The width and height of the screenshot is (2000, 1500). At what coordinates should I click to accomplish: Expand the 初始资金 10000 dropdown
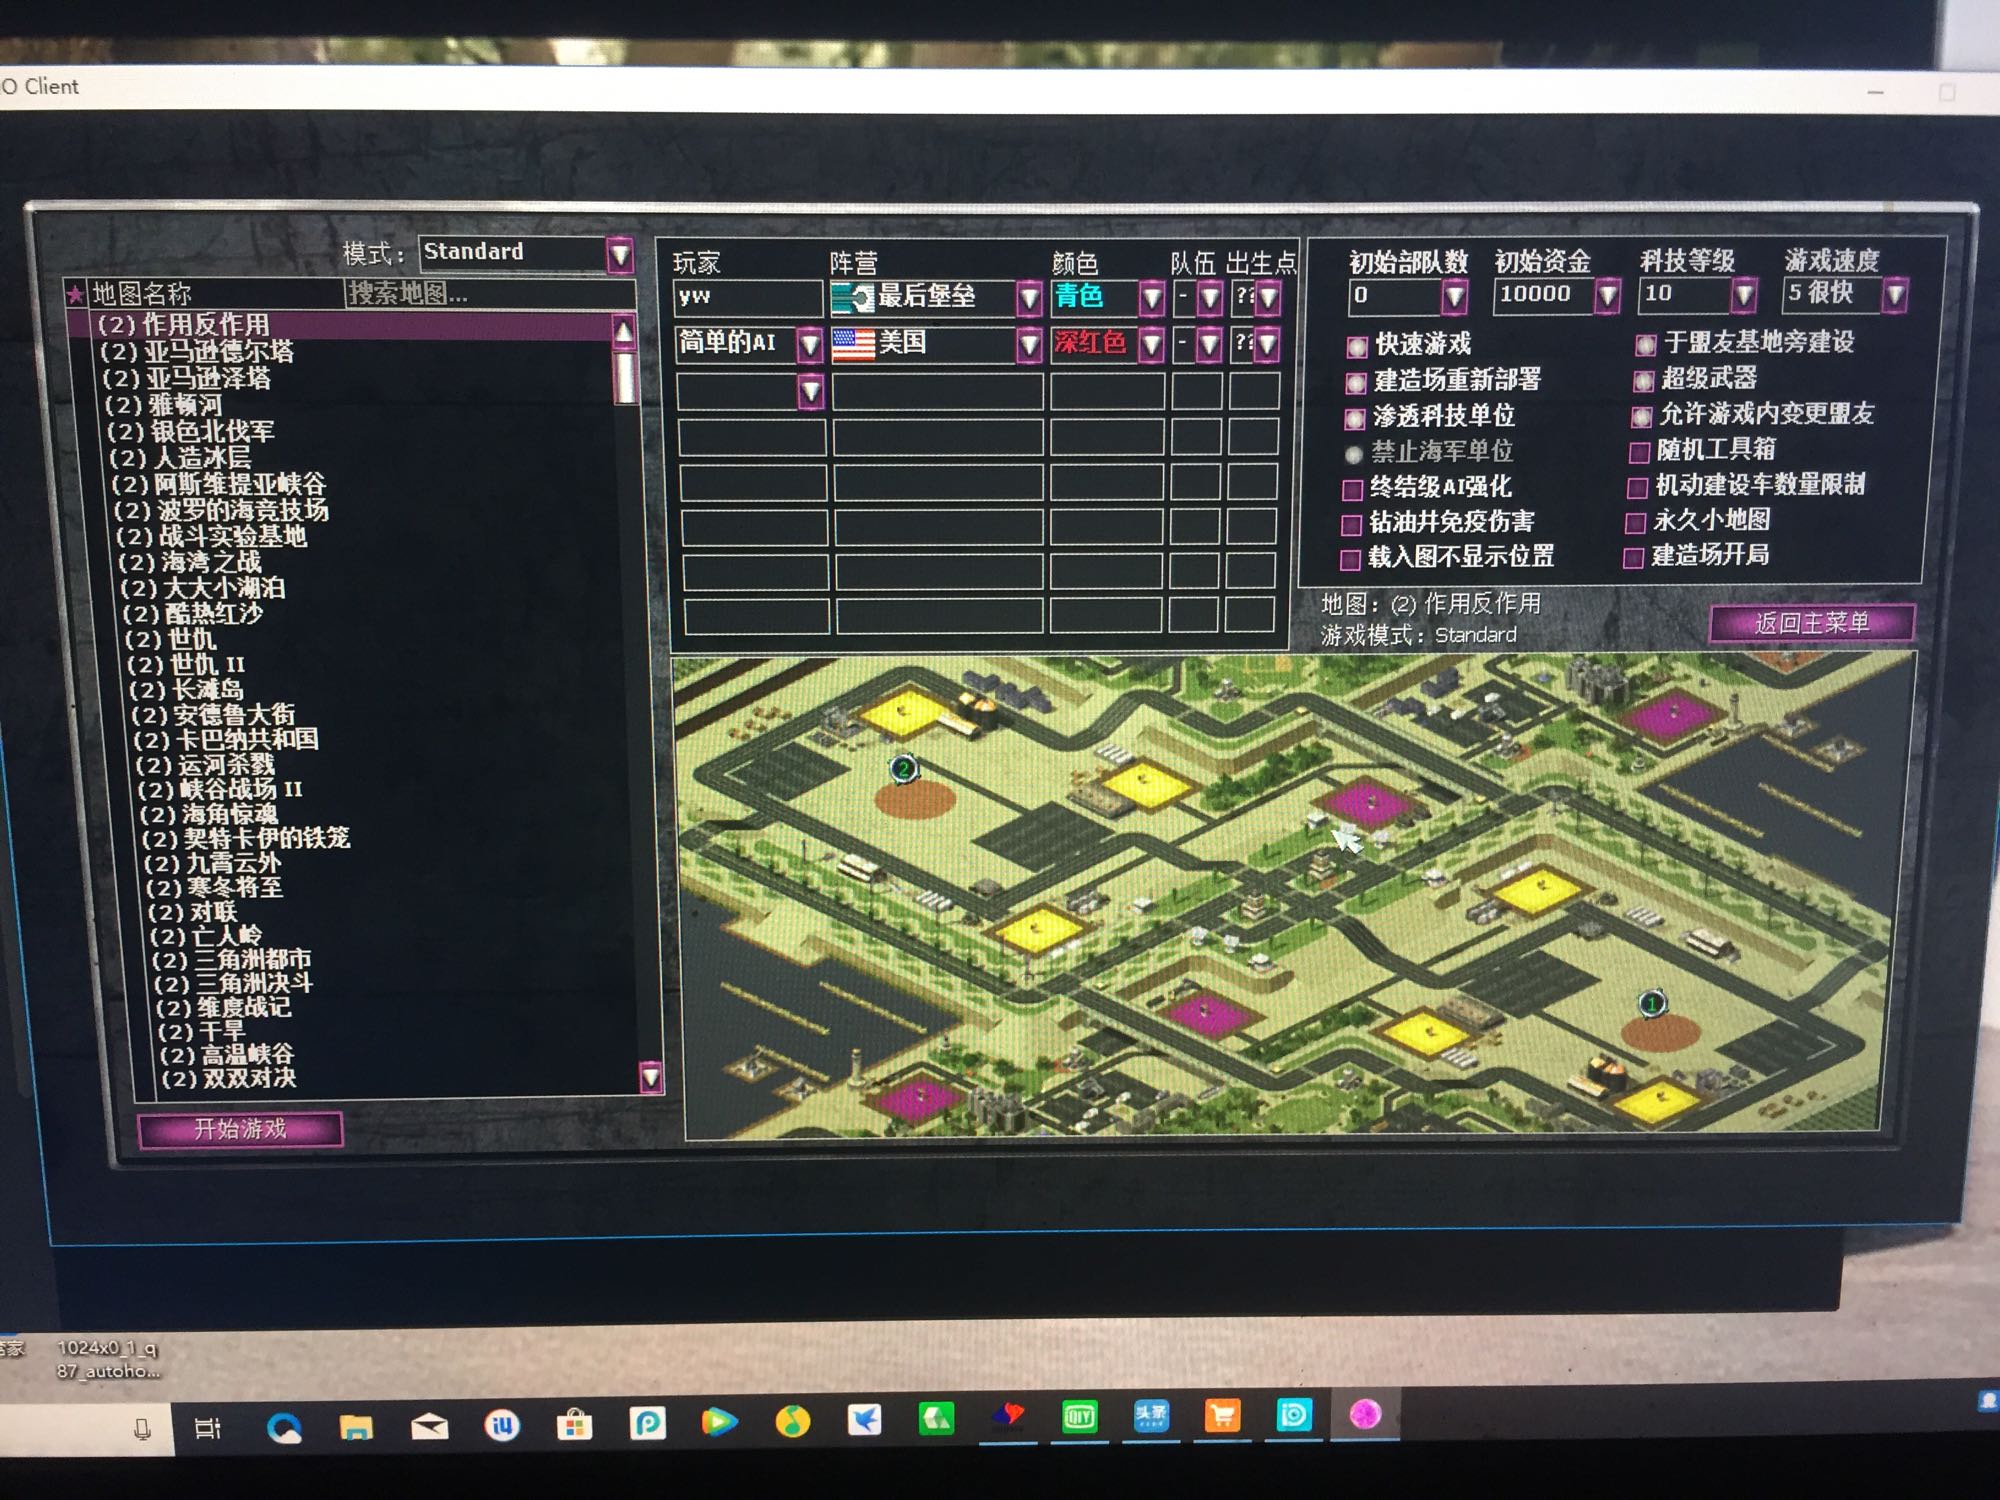click(x=1607, y=295)
